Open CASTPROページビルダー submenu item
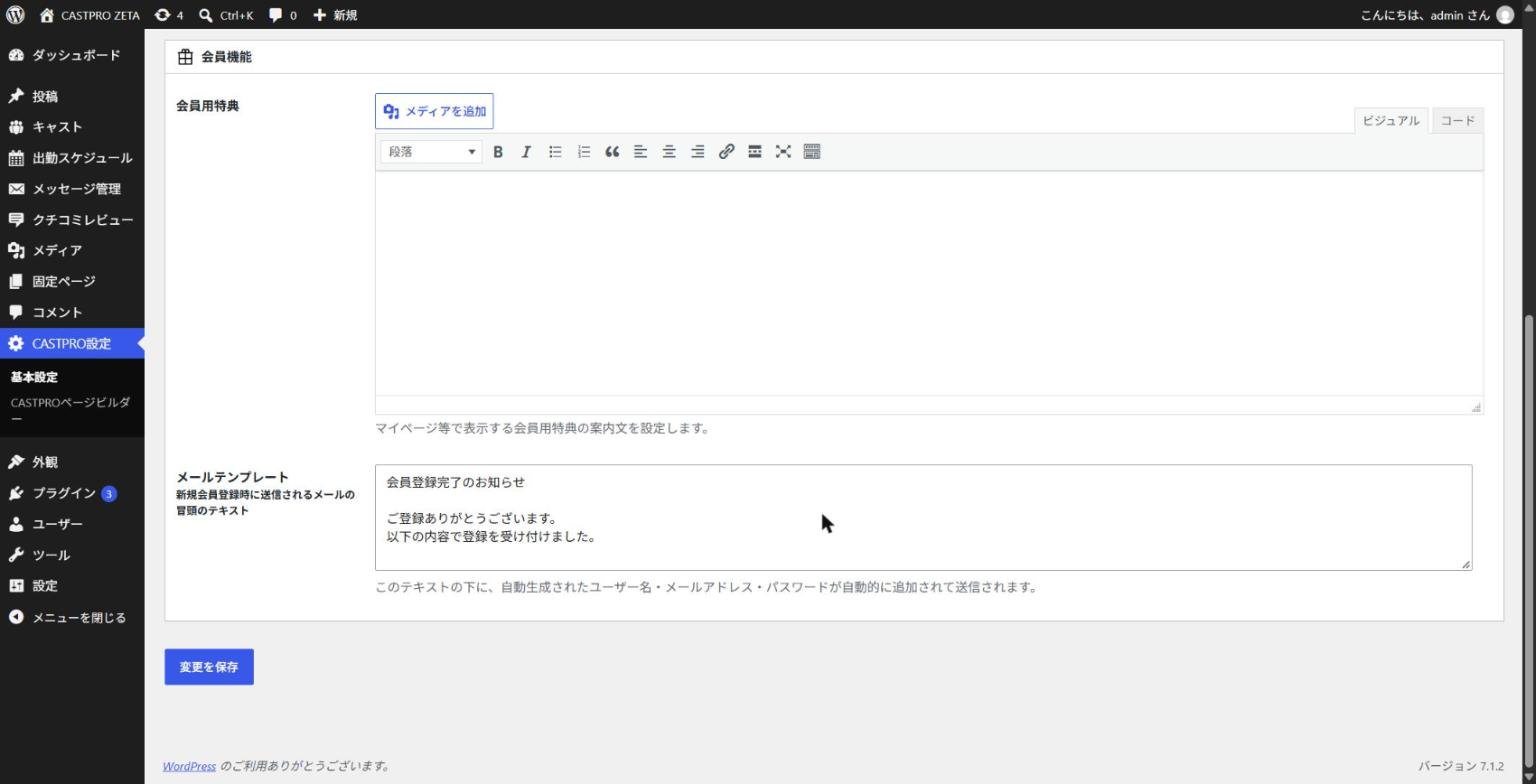The image size is (1536, 784). (72, 410)
